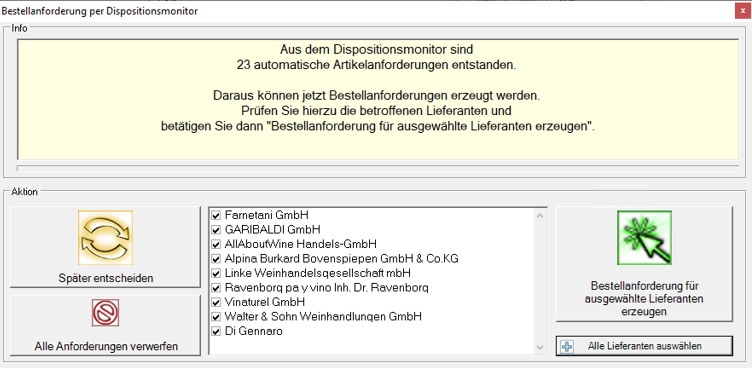Image resolution: width=752 pixels, height=368 pixels.
Task: Close the Bestellanforderung dialog window
Action: [x=742, y=11]
